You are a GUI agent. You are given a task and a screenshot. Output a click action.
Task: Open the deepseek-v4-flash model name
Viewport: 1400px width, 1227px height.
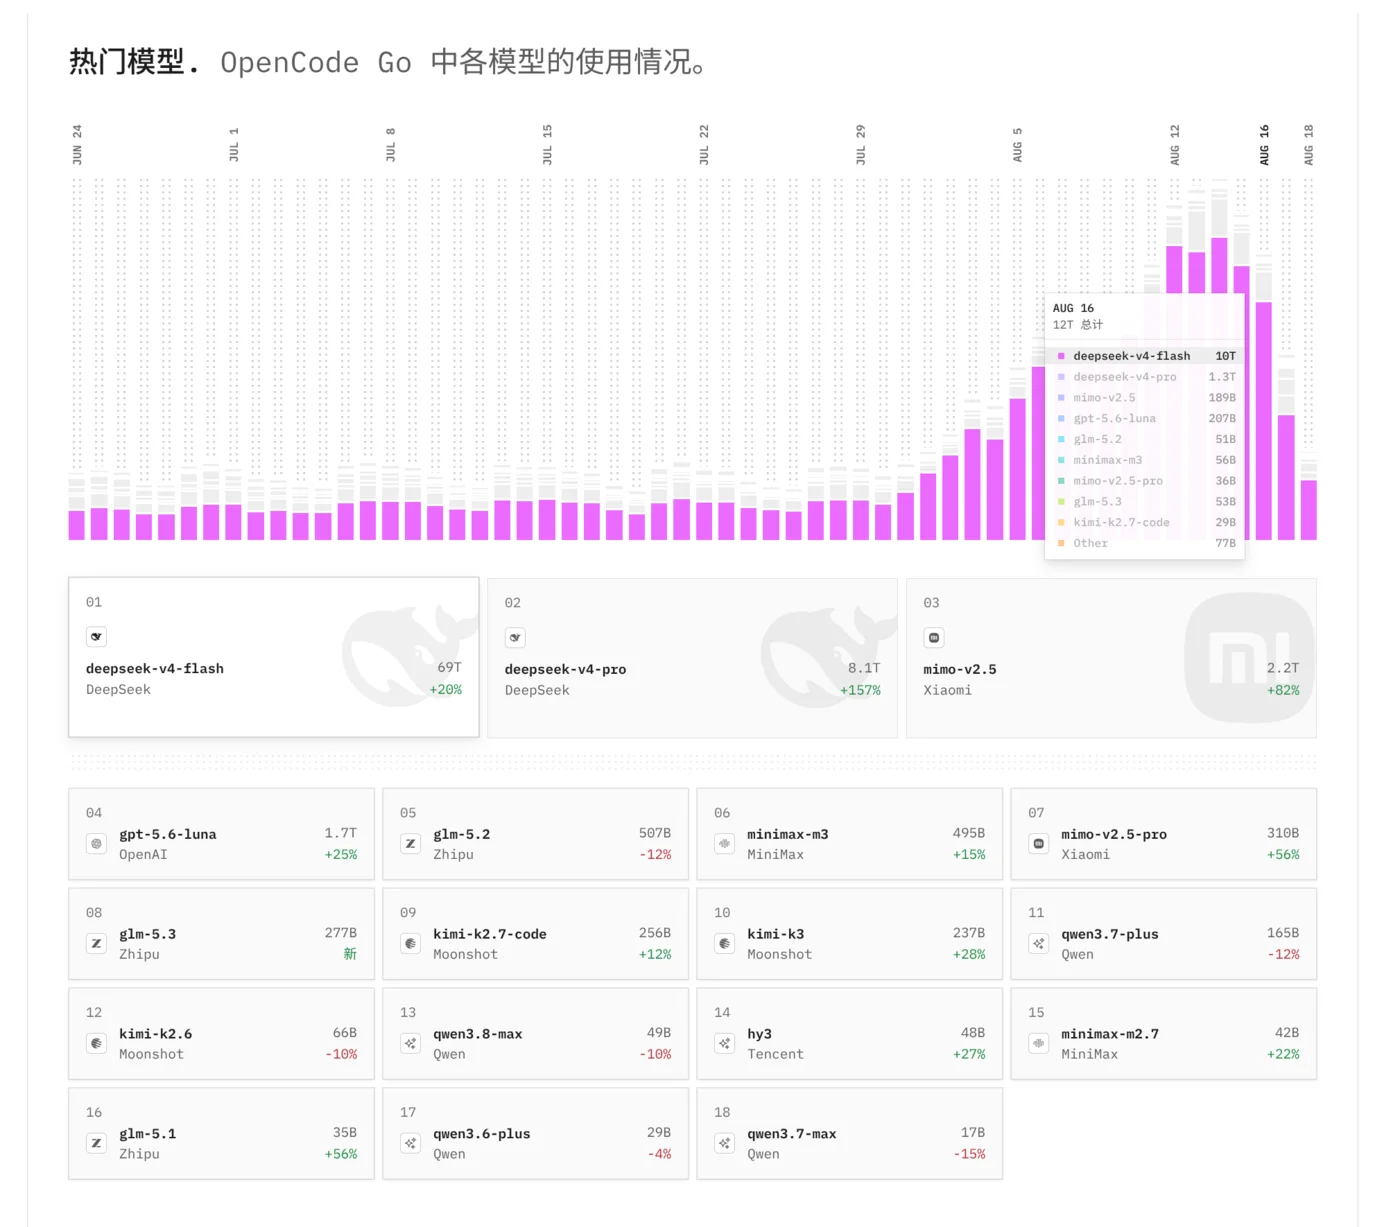(155, 669)
